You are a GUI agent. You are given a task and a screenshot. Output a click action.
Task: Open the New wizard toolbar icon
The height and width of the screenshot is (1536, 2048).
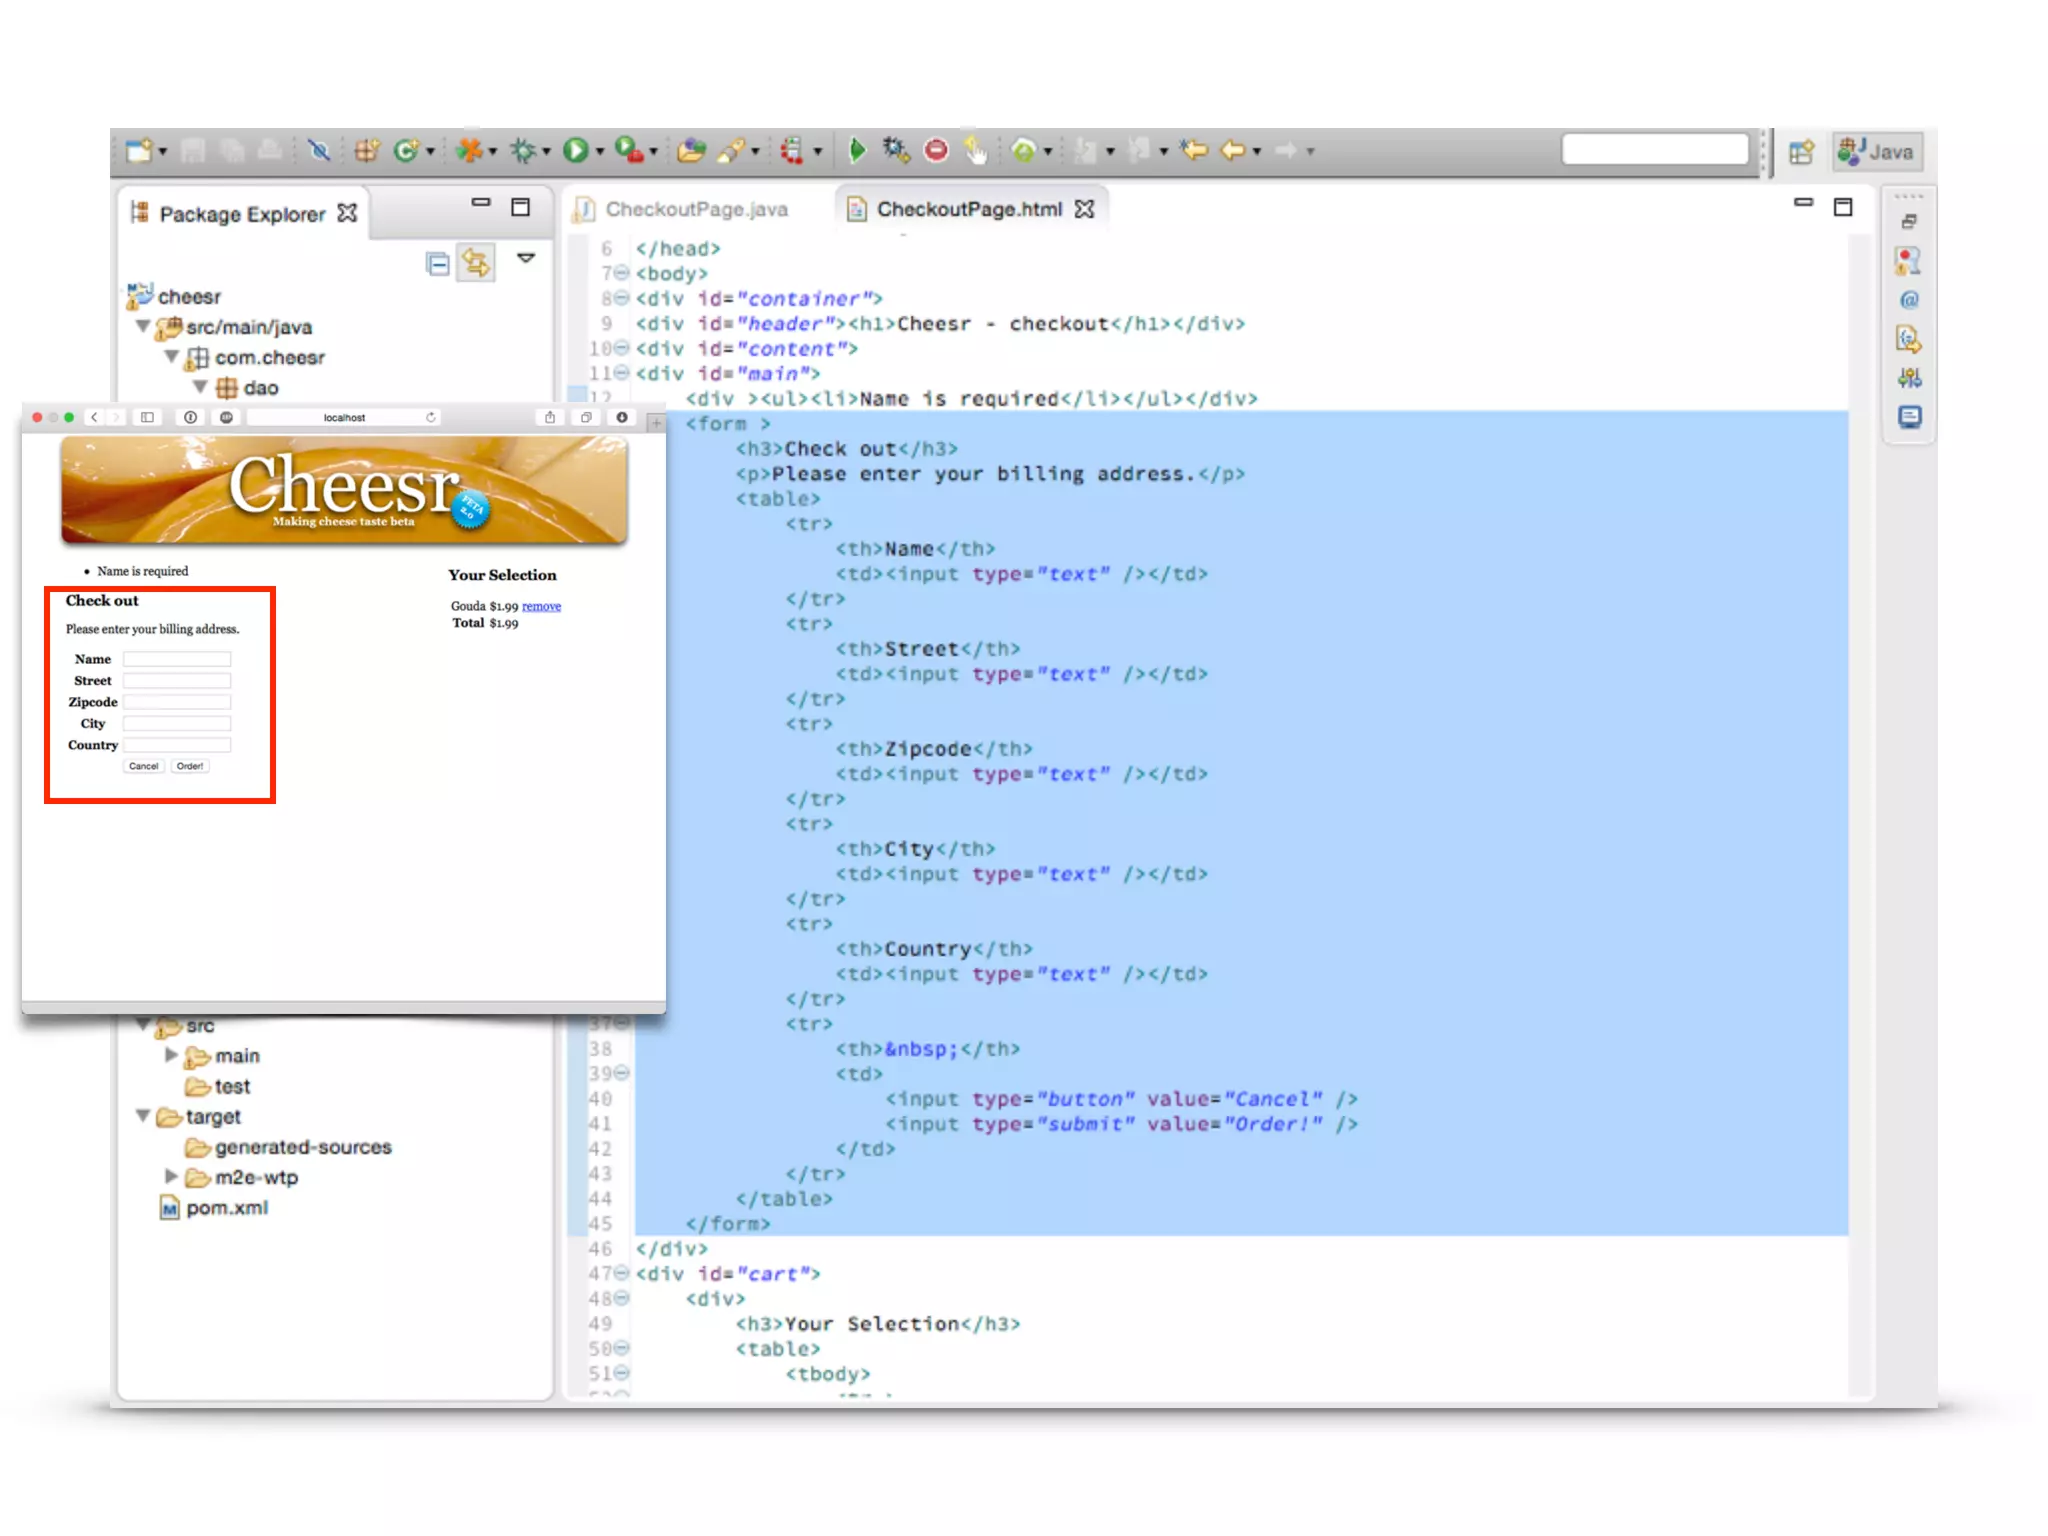click(x=139, y=150)
